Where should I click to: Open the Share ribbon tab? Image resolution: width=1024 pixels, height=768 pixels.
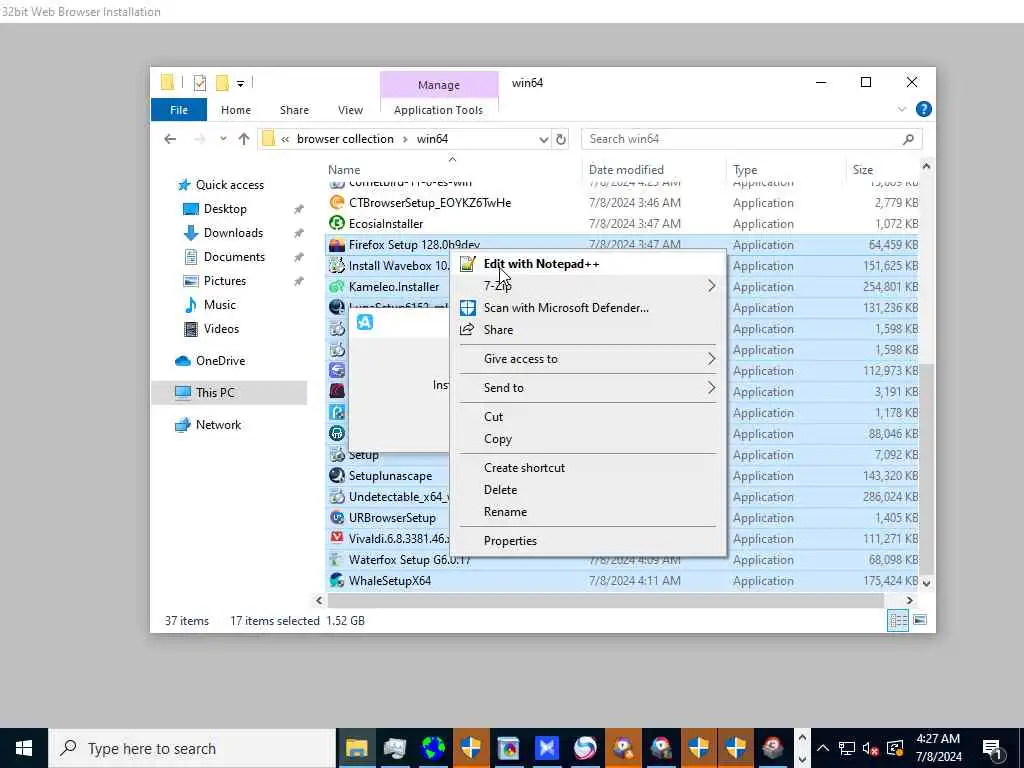click(x=294, y=110)
